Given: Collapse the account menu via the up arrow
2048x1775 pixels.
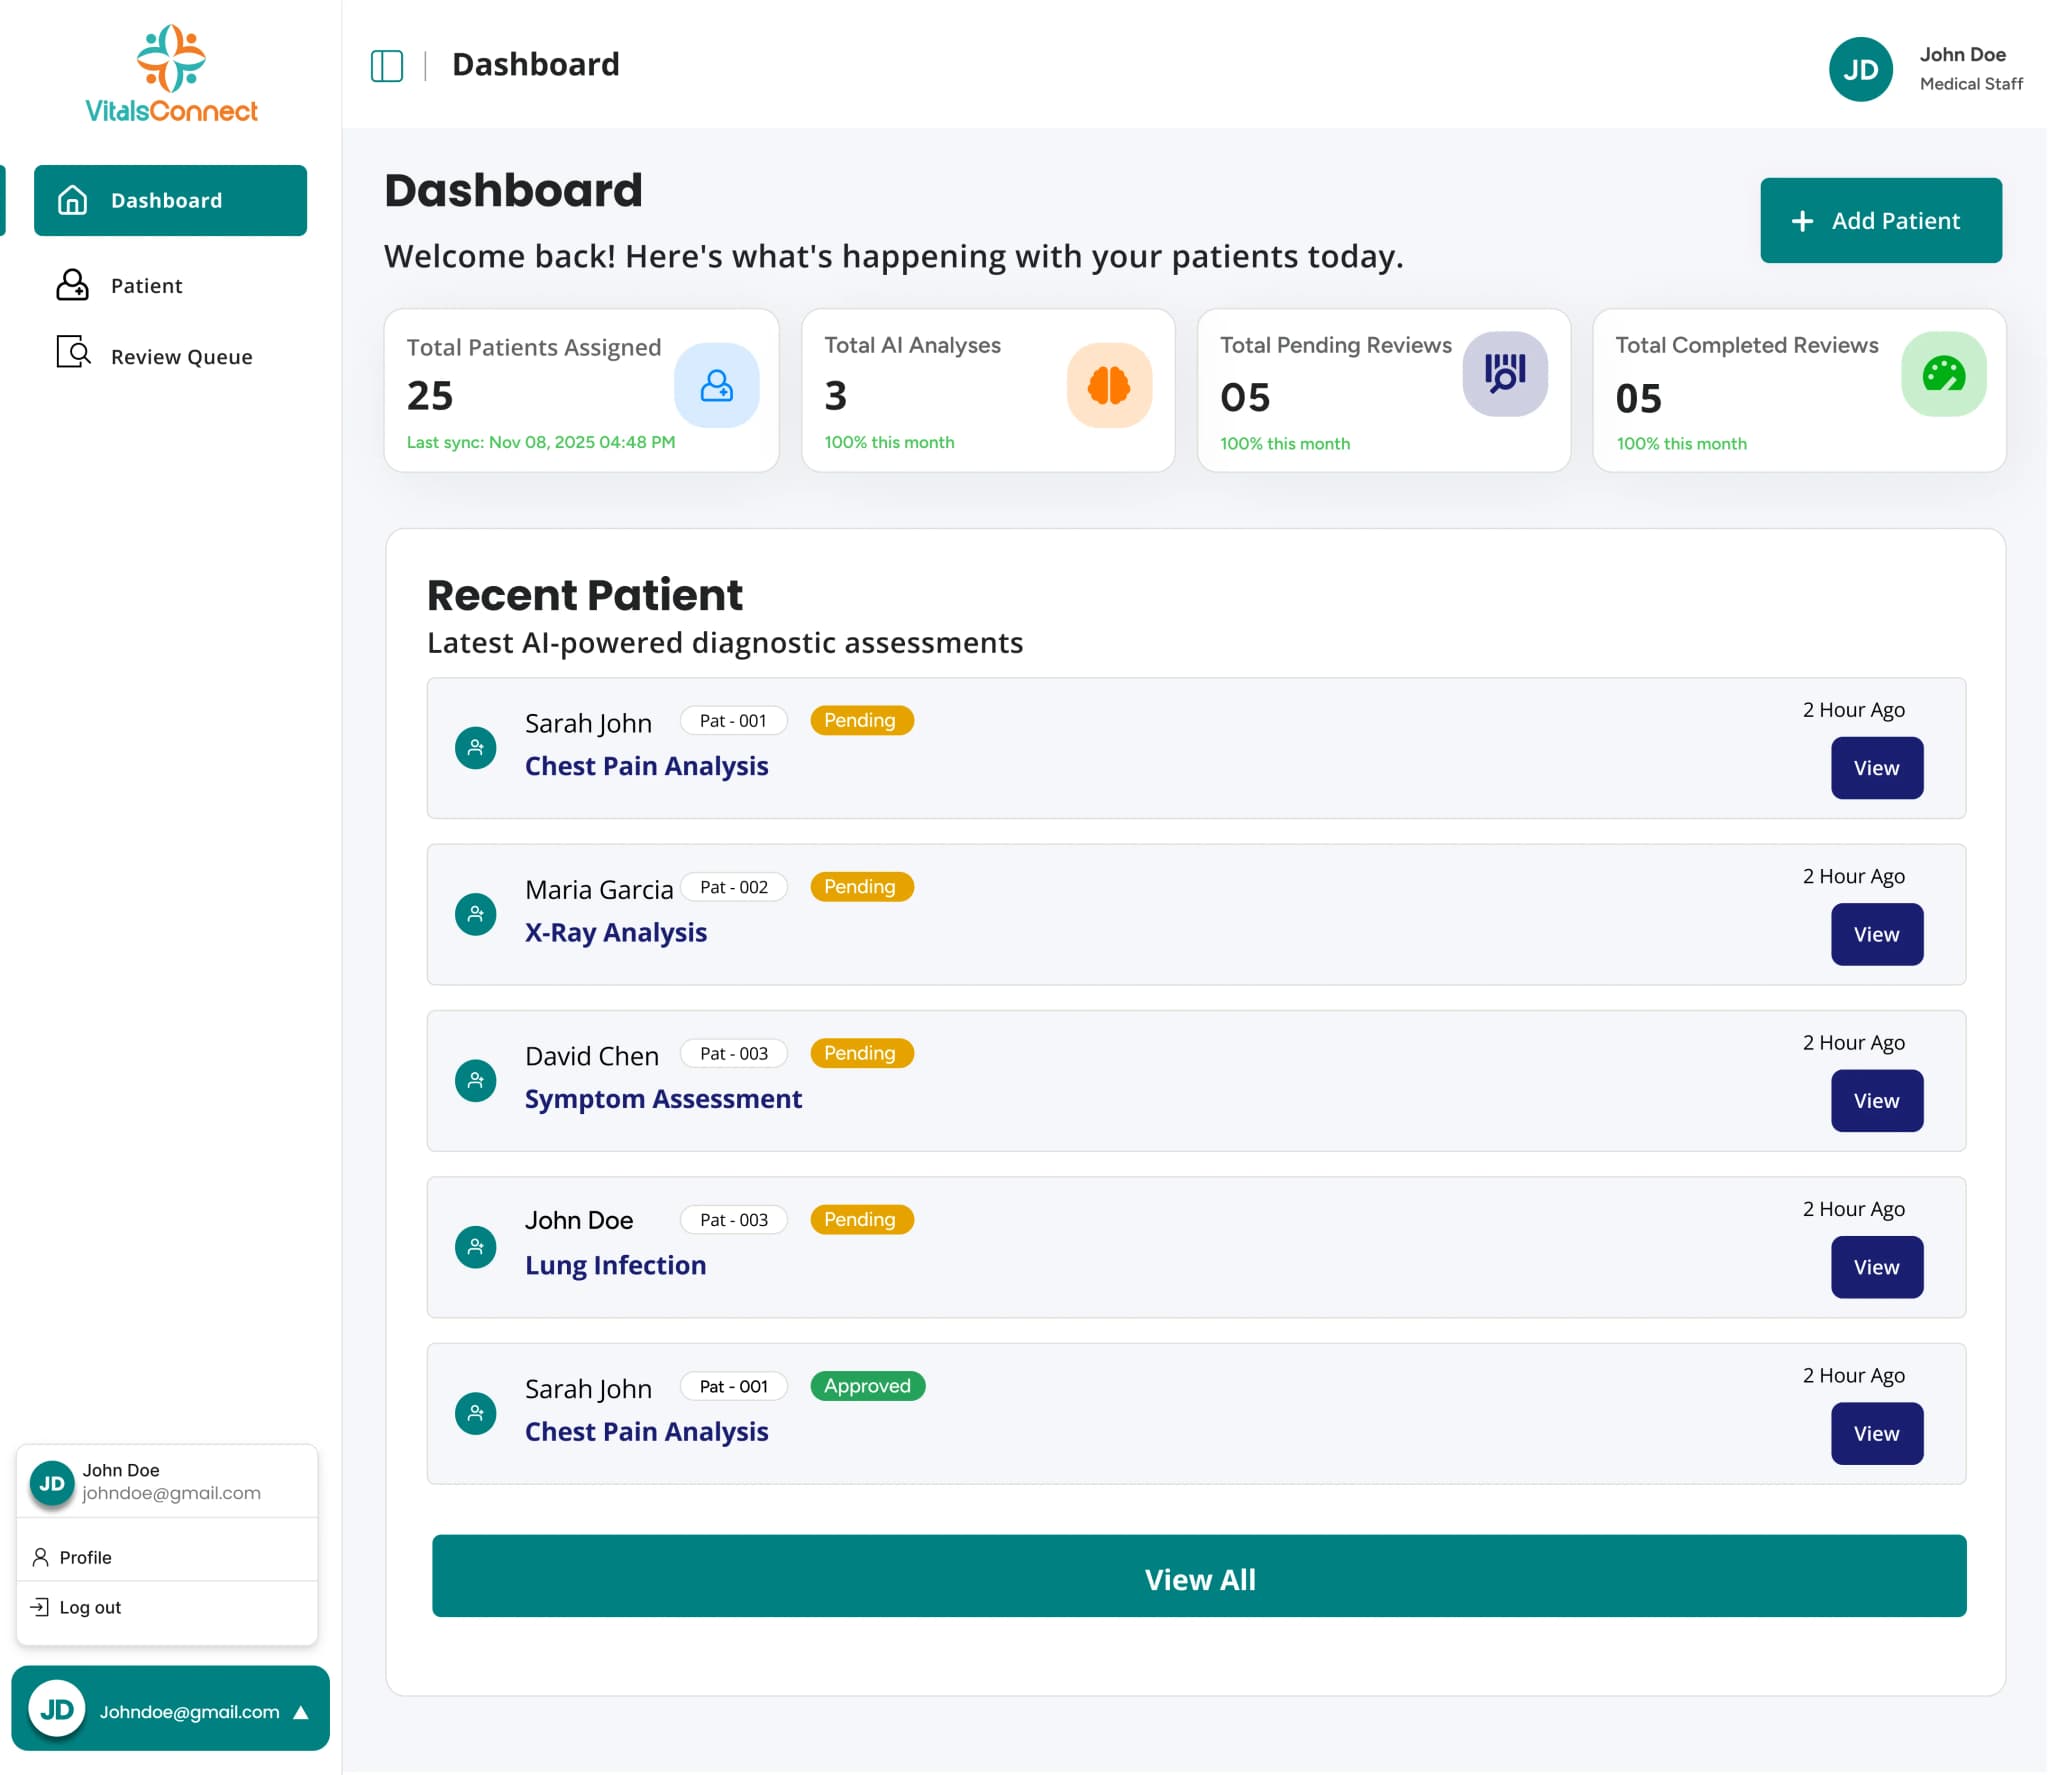Looking at the screenshot, I should pos(301,1712).
